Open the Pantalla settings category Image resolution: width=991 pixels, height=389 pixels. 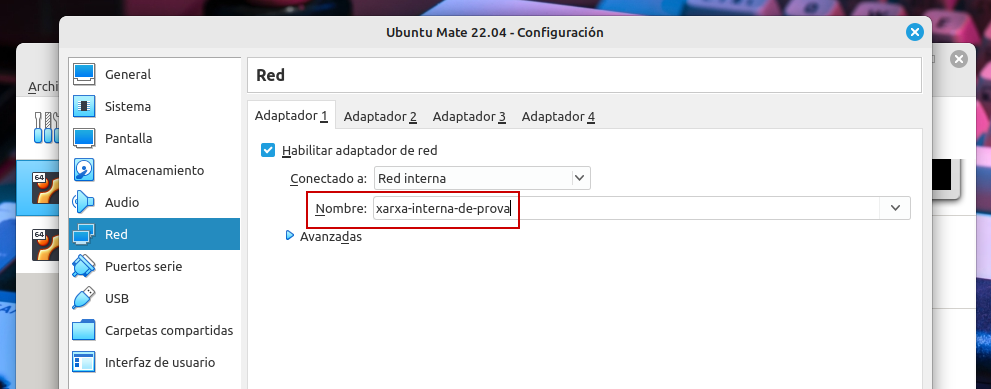pos(154,138)
